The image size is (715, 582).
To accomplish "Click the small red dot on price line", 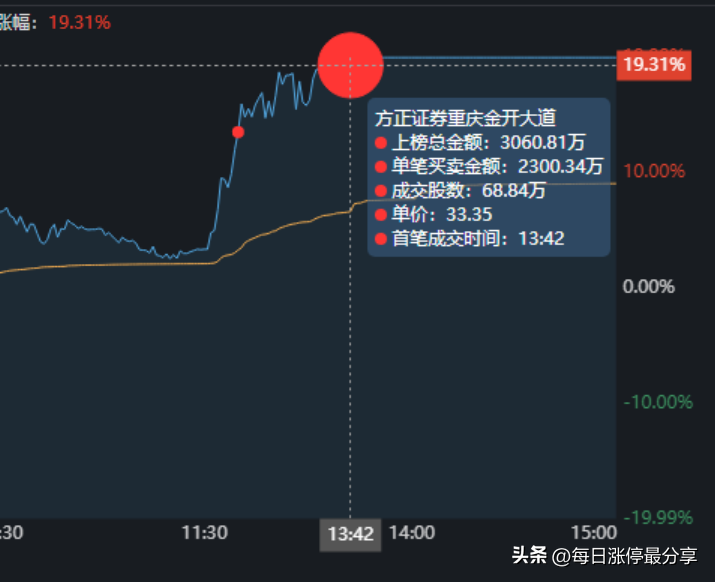I will (x=238, y=132).
